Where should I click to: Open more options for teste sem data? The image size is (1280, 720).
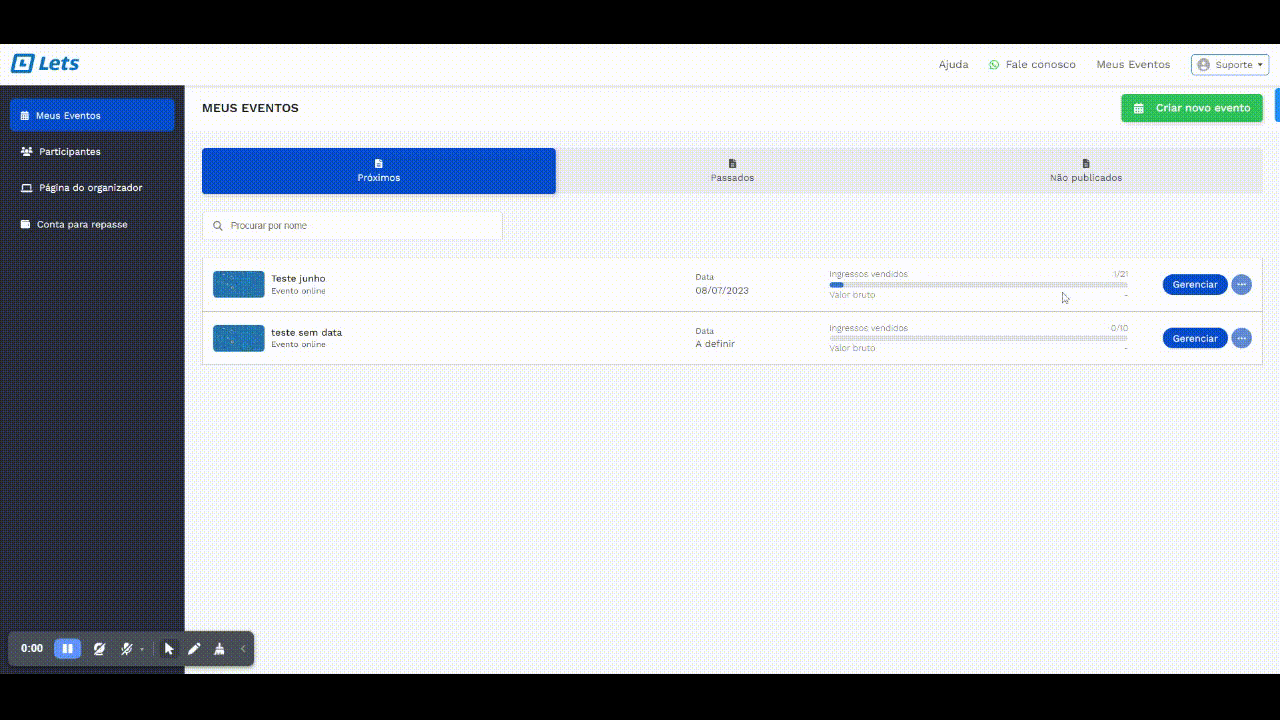[x=1241, y=339]
